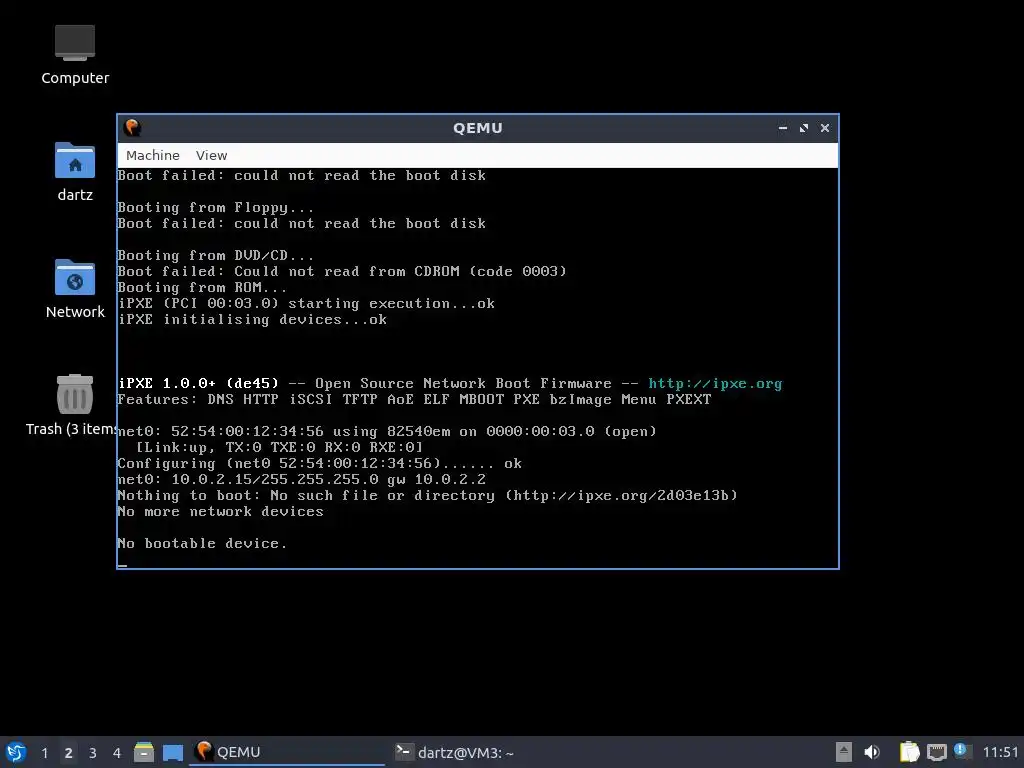The height and width of the screenshot is (768, 1024).
Task: Open the removable media eject tray icon
Action: click(x=844, y=752)
